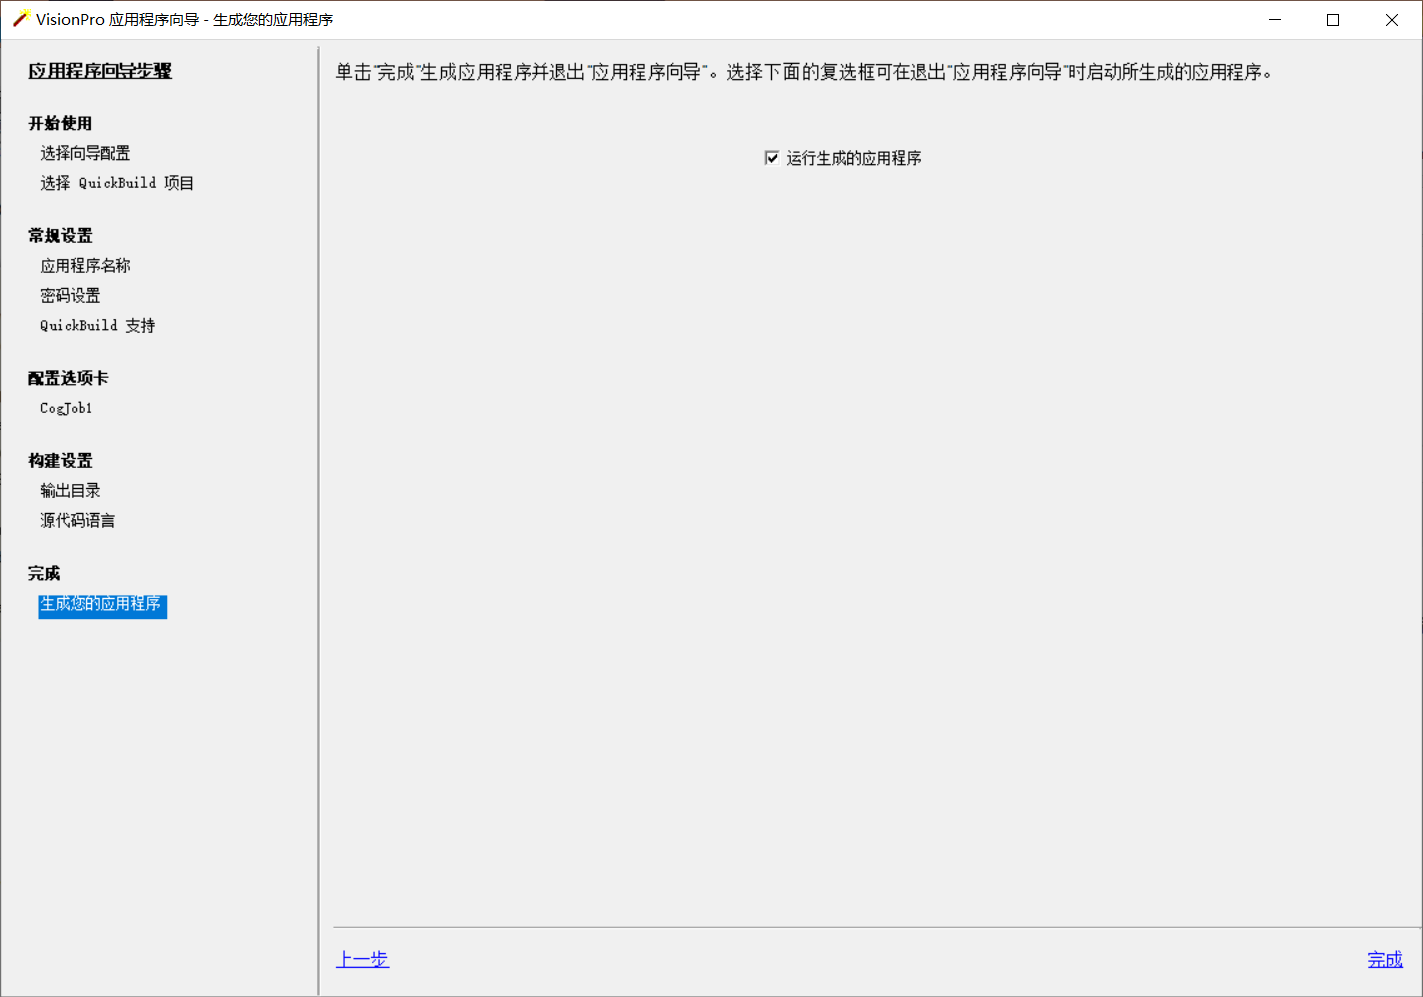Click the 上一步 link to go back
Screen dimensions: 1423x997
click(362, 959)
